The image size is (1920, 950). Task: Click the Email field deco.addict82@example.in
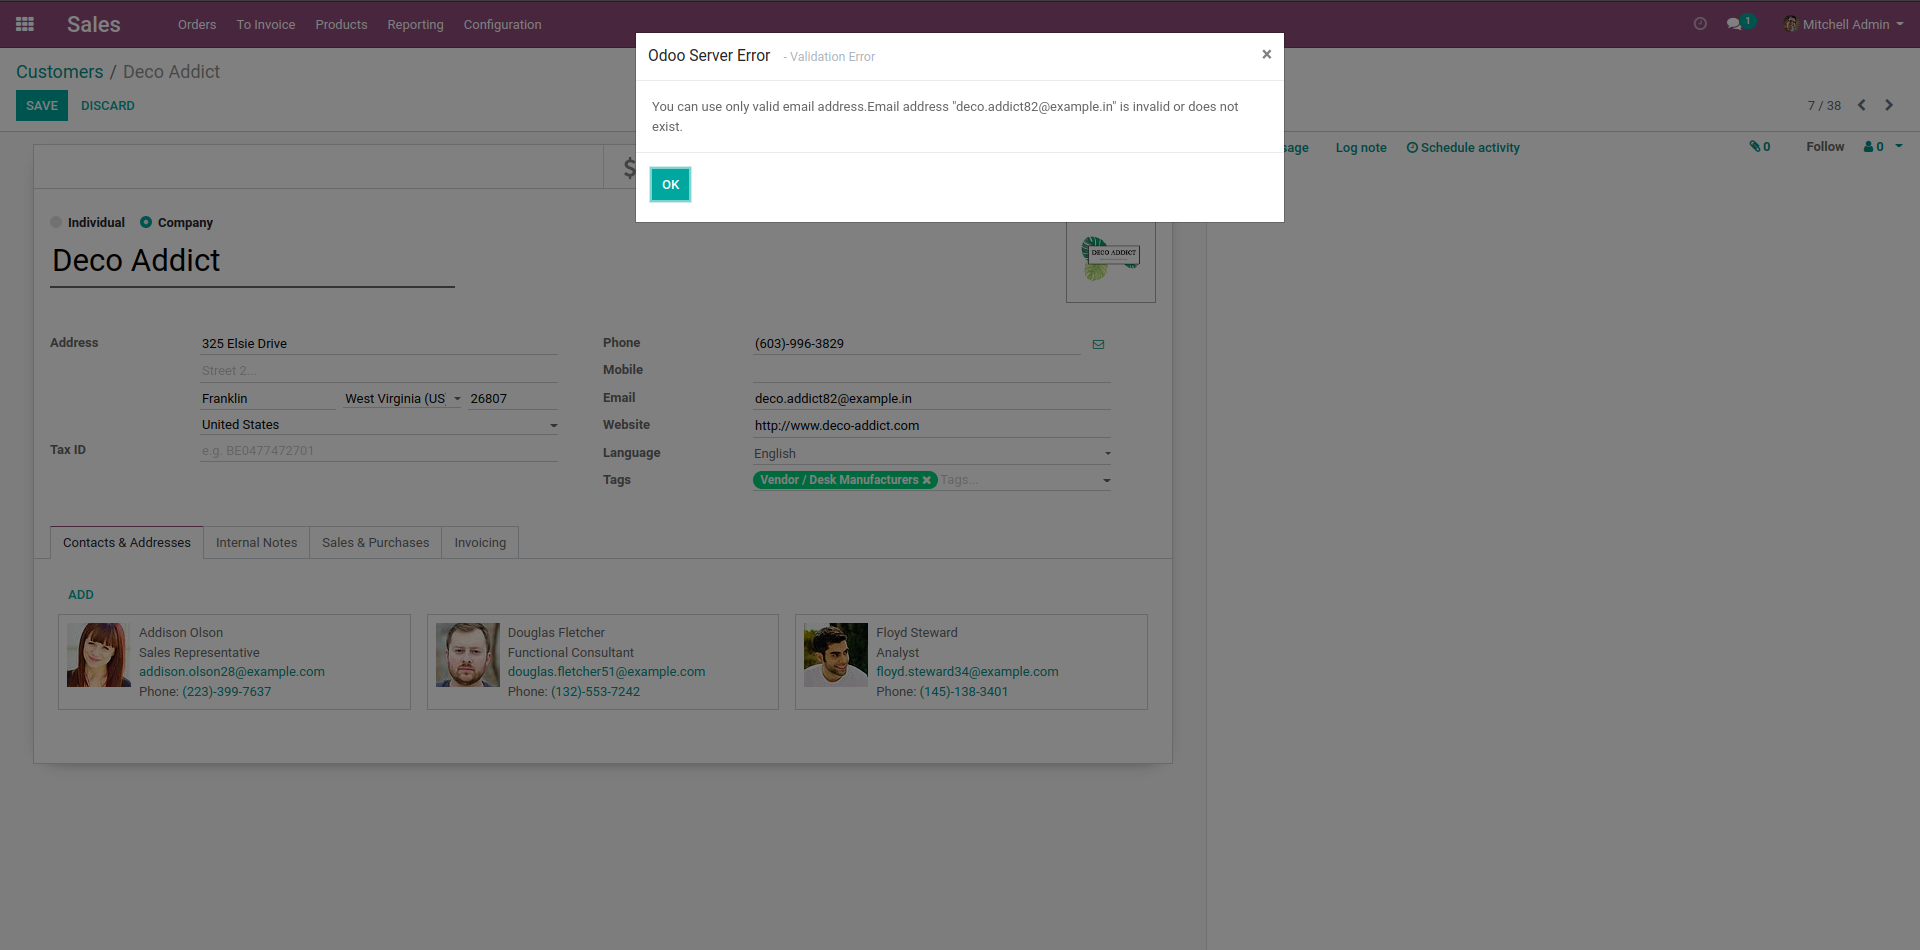932,398
